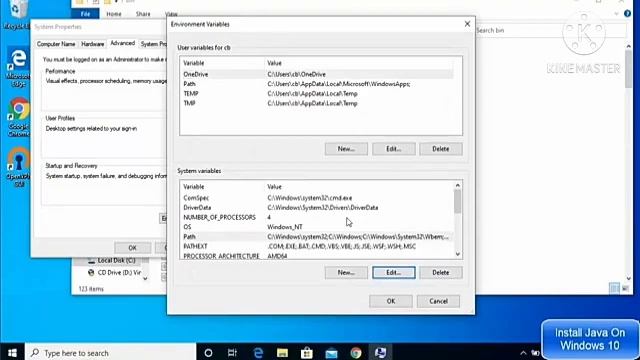Select the user Path variable row
The width and height of the screenshot is (640, 360).
tap(317, 84)
